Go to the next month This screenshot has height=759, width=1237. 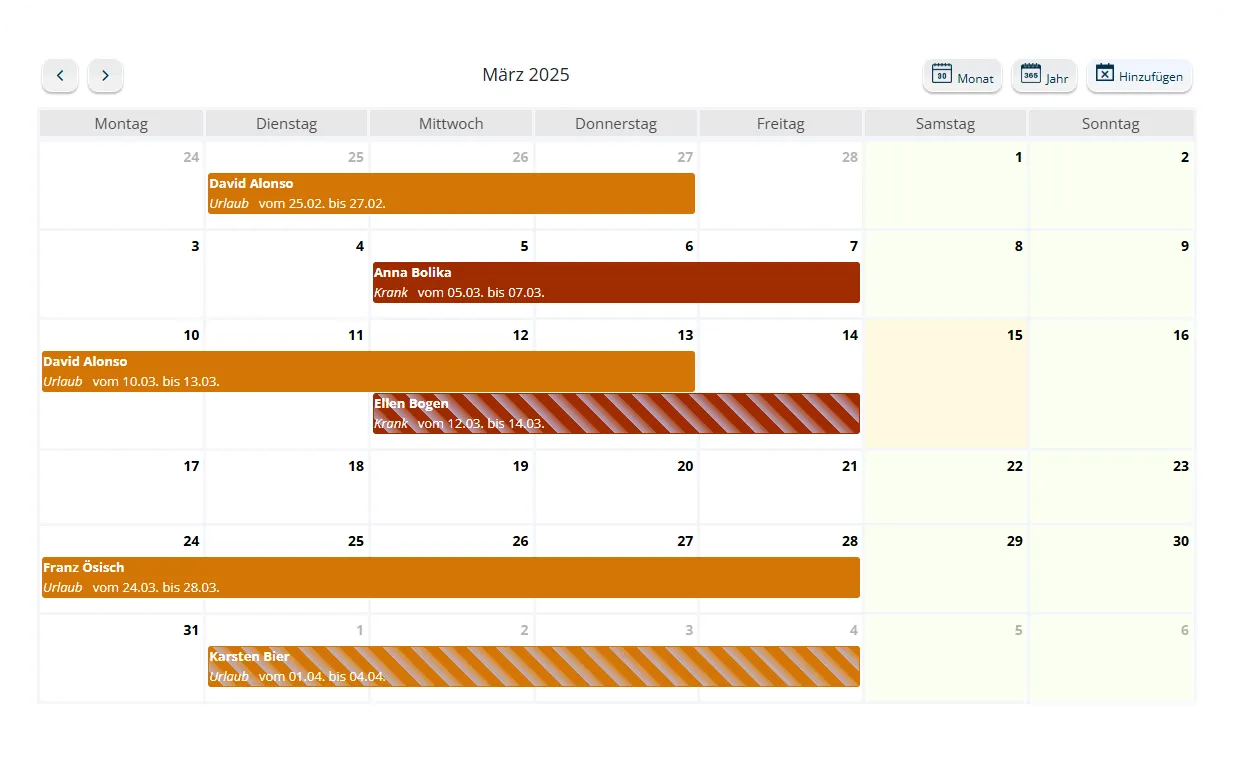pyautogui.click(x=105, y=75)
